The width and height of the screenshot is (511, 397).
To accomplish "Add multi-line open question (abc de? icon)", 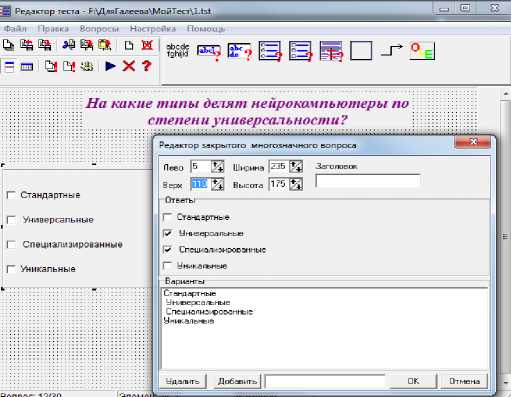I will click(x=239, y=52).
